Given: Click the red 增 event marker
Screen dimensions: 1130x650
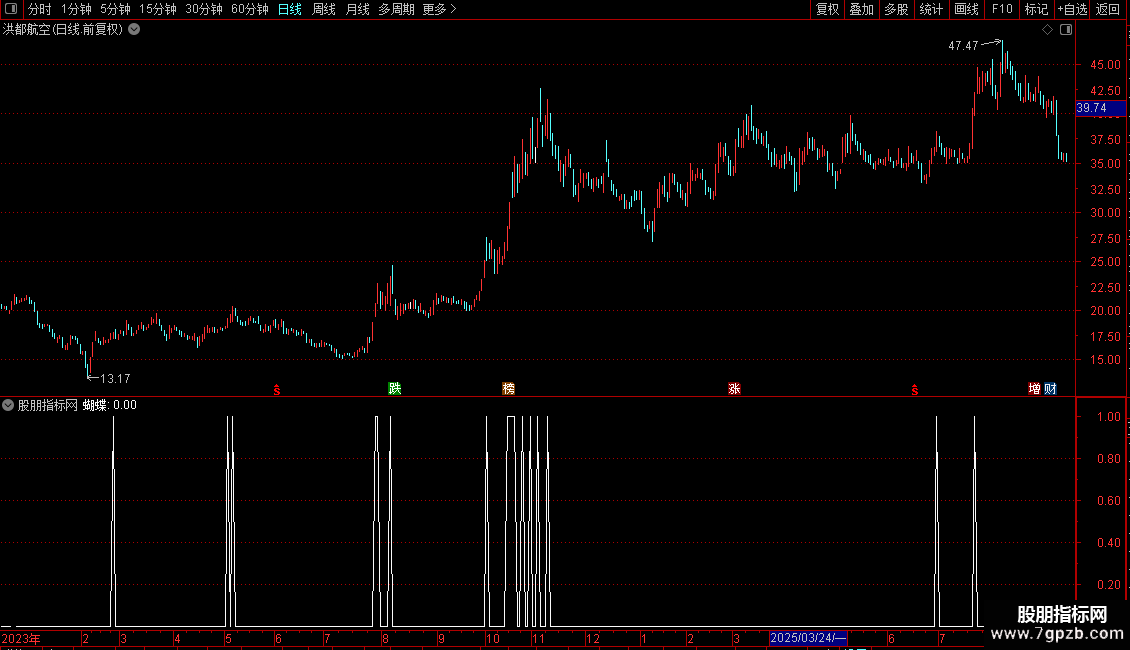Looking at the screenshot, I should tap(1034, 388).
